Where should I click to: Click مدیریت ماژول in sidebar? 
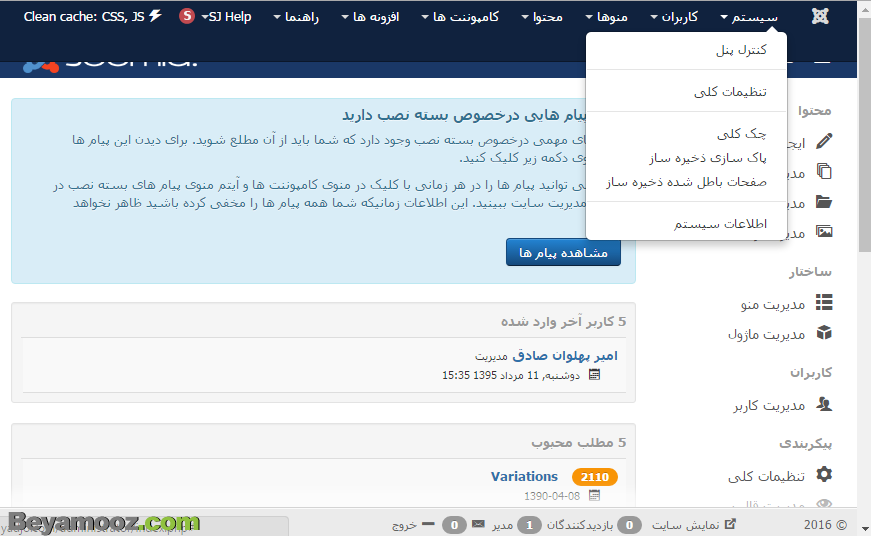[x=767, y=334]
